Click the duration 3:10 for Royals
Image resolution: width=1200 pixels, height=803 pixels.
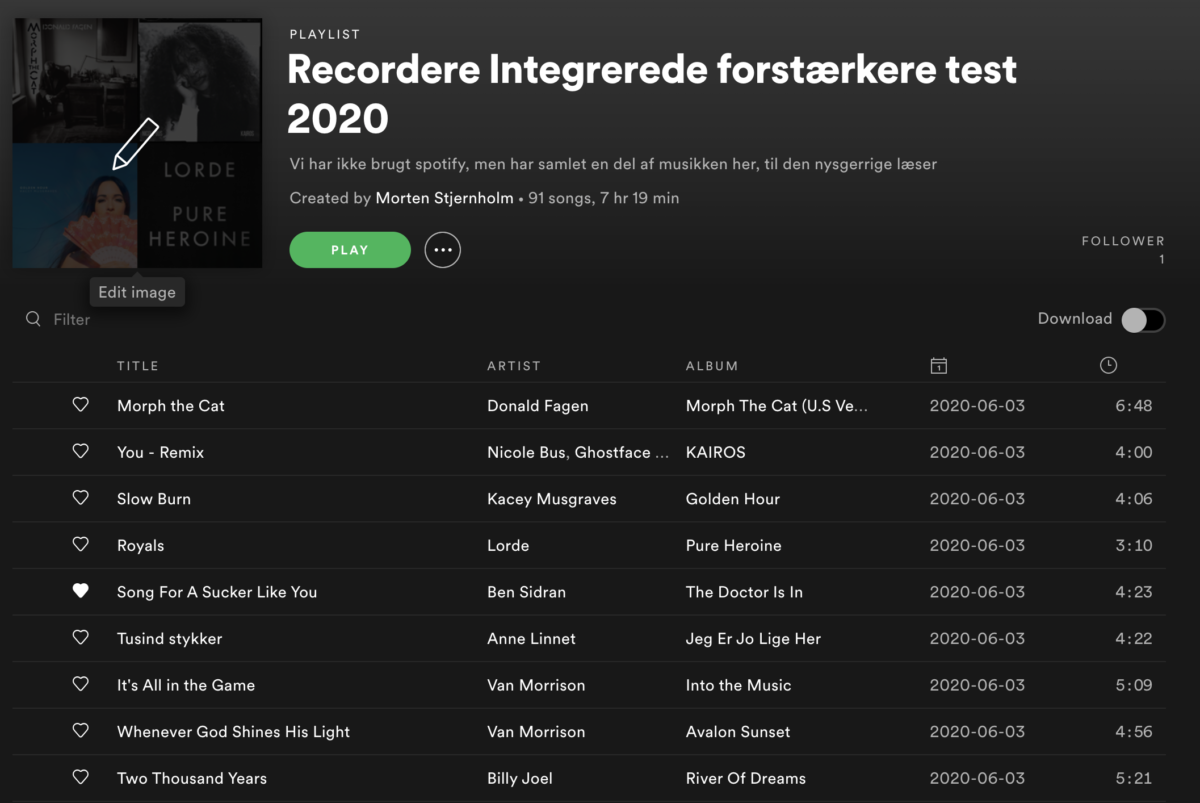(x=1134, y=545)
